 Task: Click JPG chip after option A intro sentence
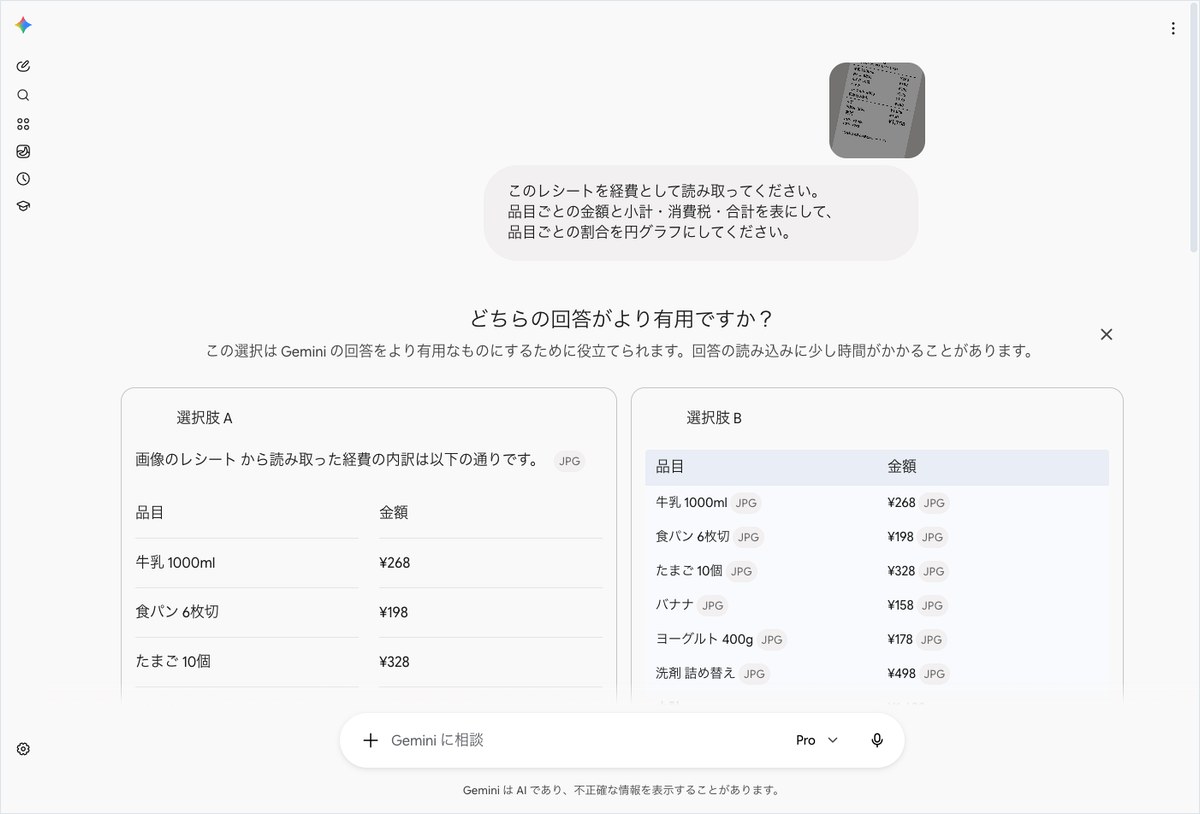tap(569, 461)
